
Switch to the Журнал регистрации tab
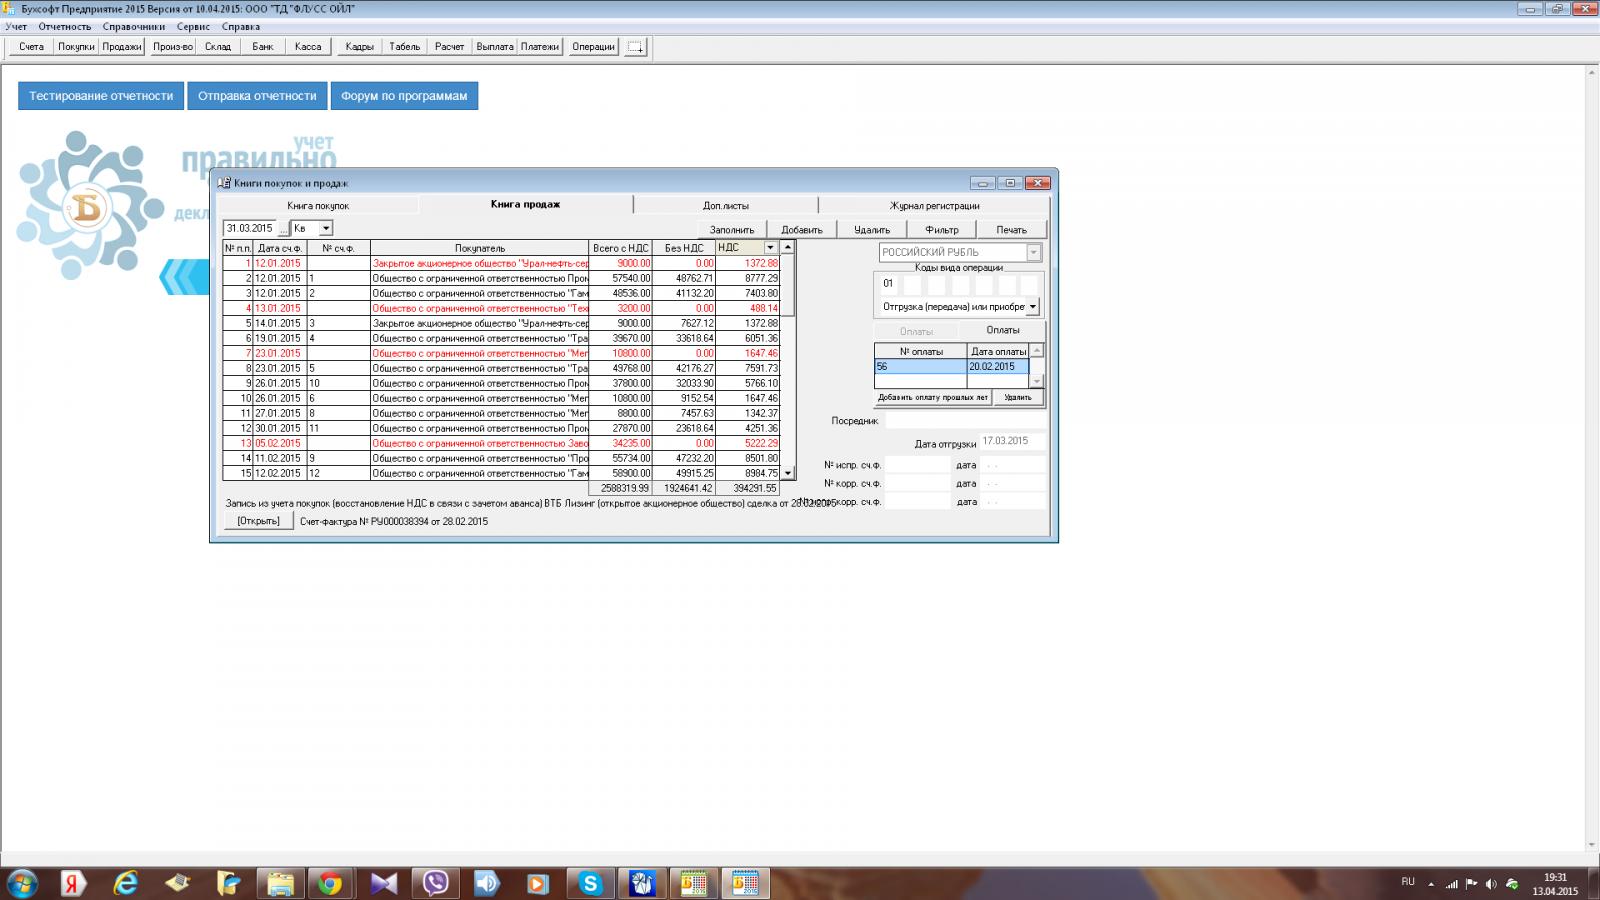tap(934, 206)
